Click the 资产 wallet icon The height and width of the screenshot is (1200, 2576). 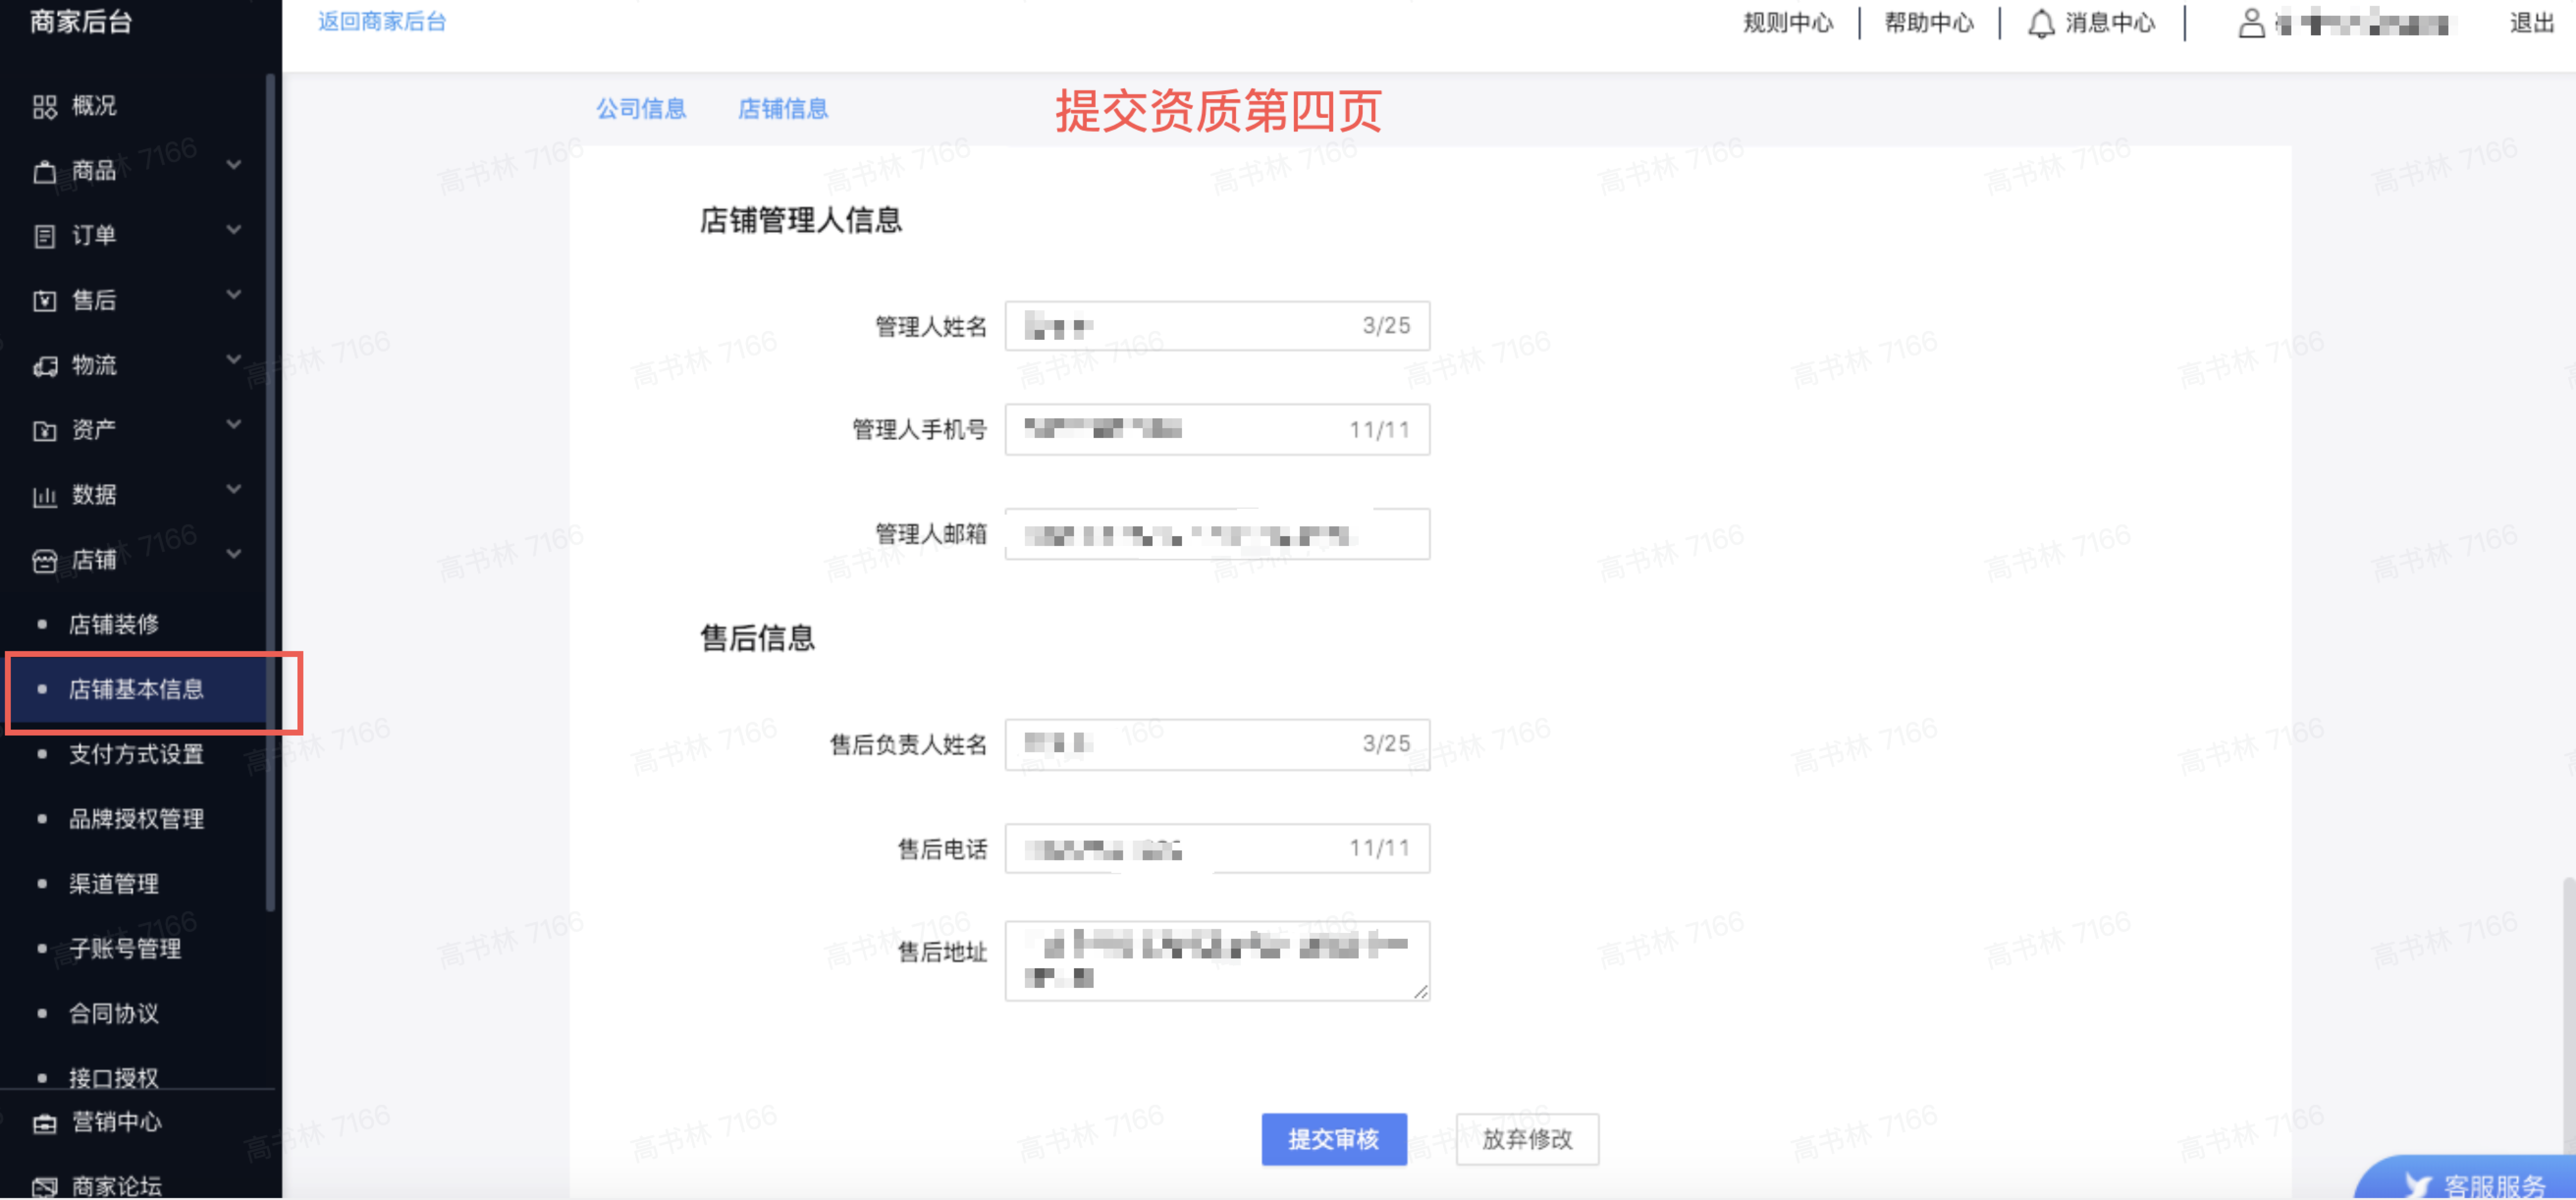(x=44, y=431)
